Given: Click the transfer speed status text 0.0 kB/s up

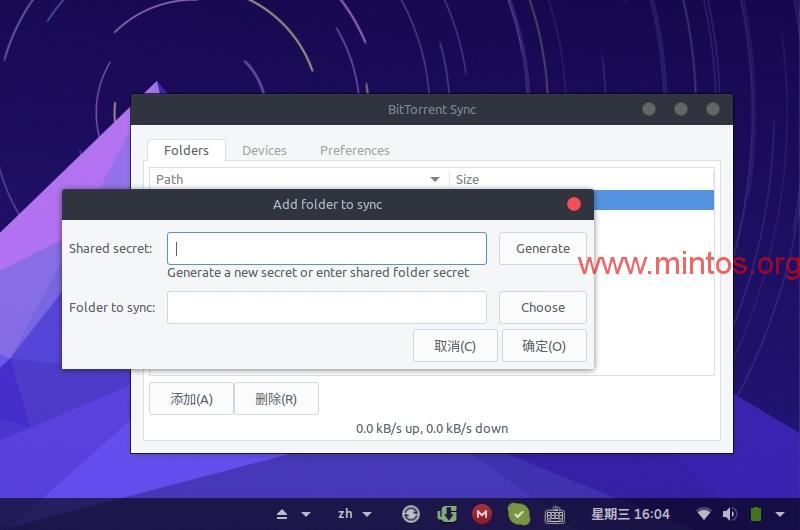Looking at the screenshot, I should [x=432, y=428].
